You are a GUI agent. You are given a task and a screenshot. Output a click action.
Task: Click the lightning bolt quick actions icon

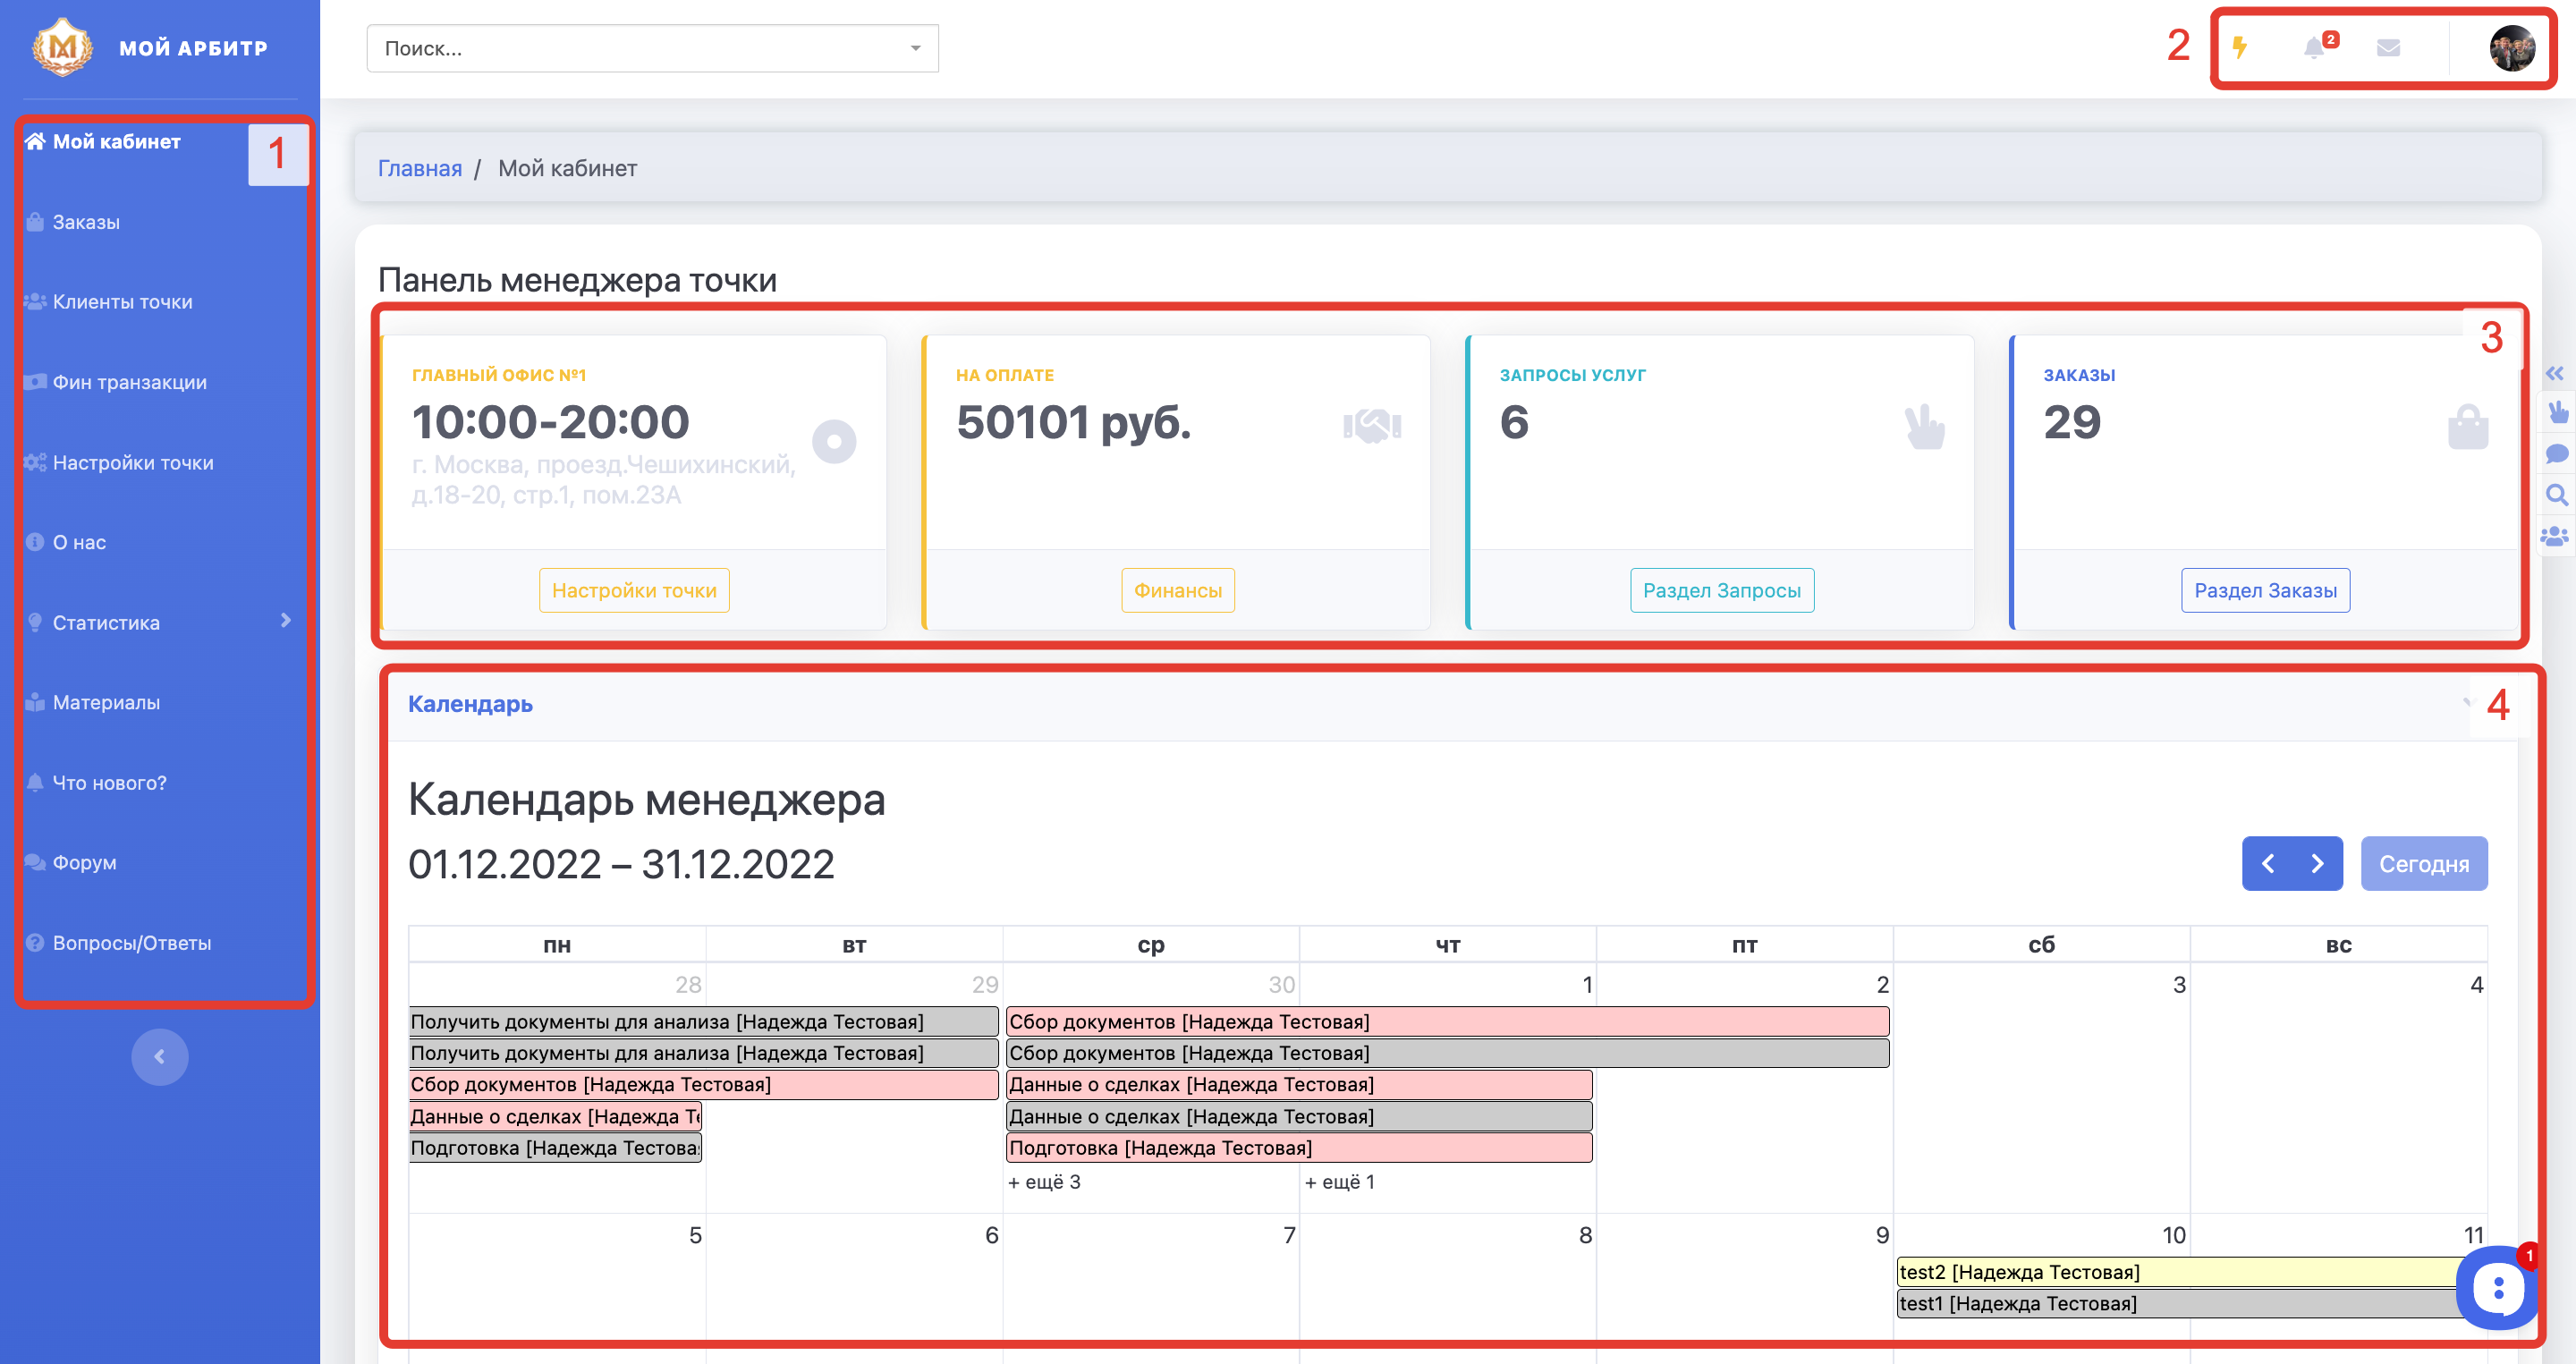click(2240, 47)
